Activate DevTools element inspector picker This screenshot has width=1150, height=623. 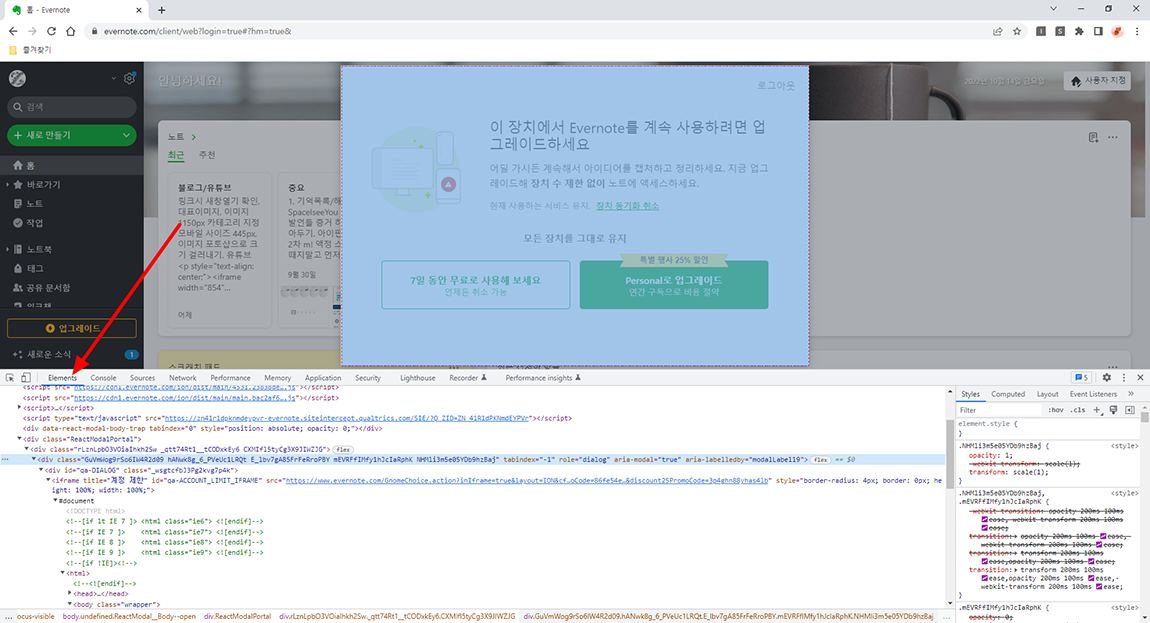click(10, 378)
